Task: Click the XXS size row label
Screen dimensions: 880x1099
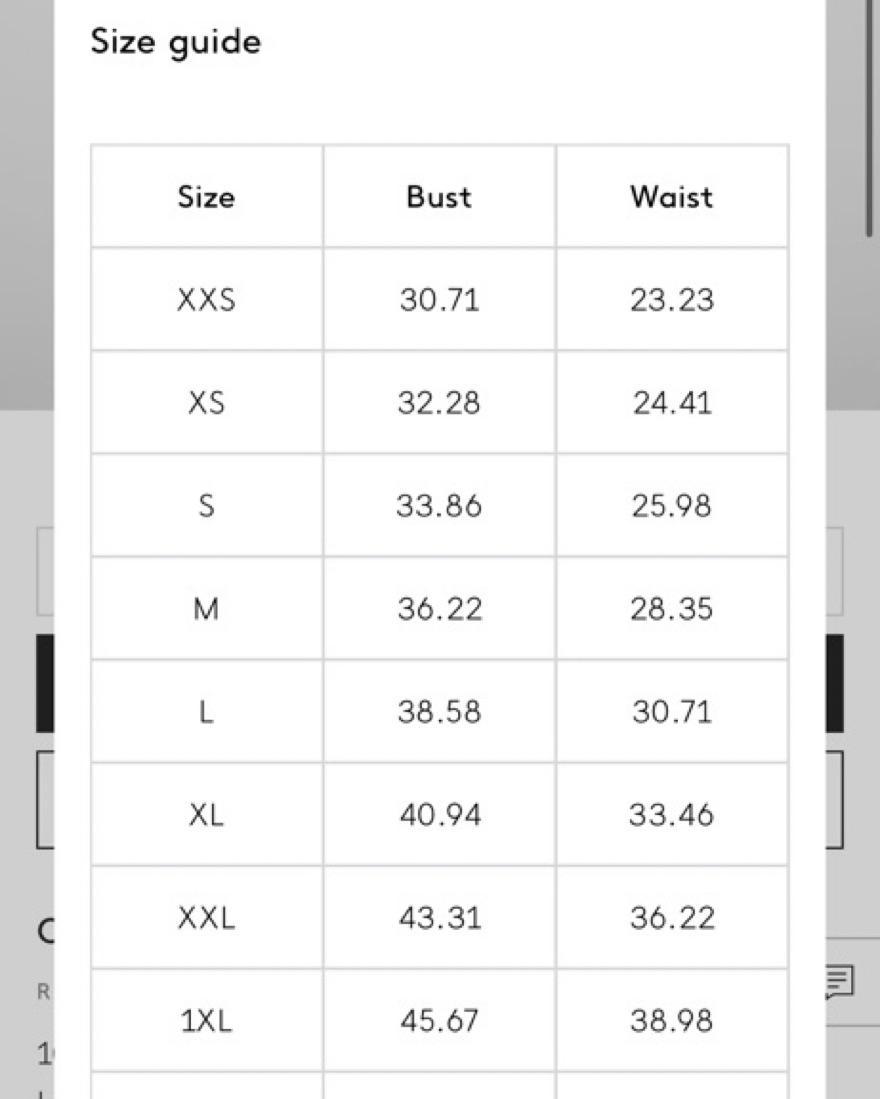Action: pyautogui.click(x=207, y=300)
